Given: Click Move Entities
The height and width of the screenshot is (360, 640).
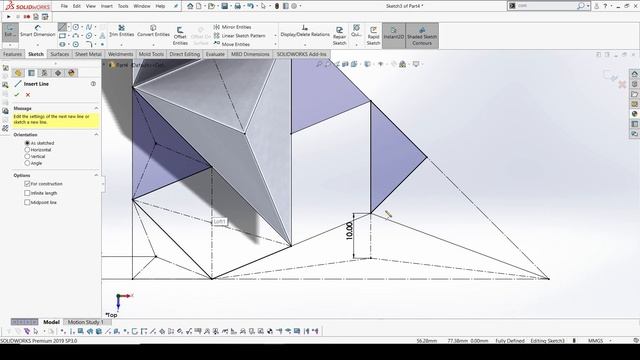Looking at the screenshot, I should [x=232, y=44].
